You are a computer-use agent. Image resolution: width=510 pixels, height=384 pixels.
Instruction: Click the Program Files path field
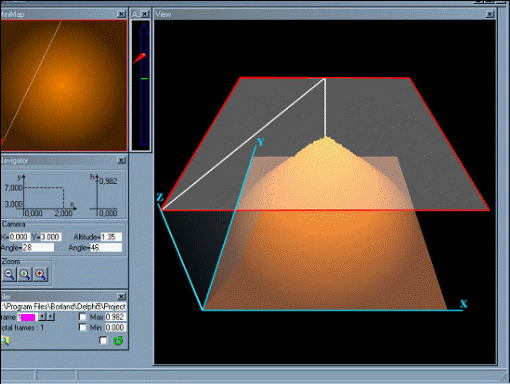click(63, 306)
